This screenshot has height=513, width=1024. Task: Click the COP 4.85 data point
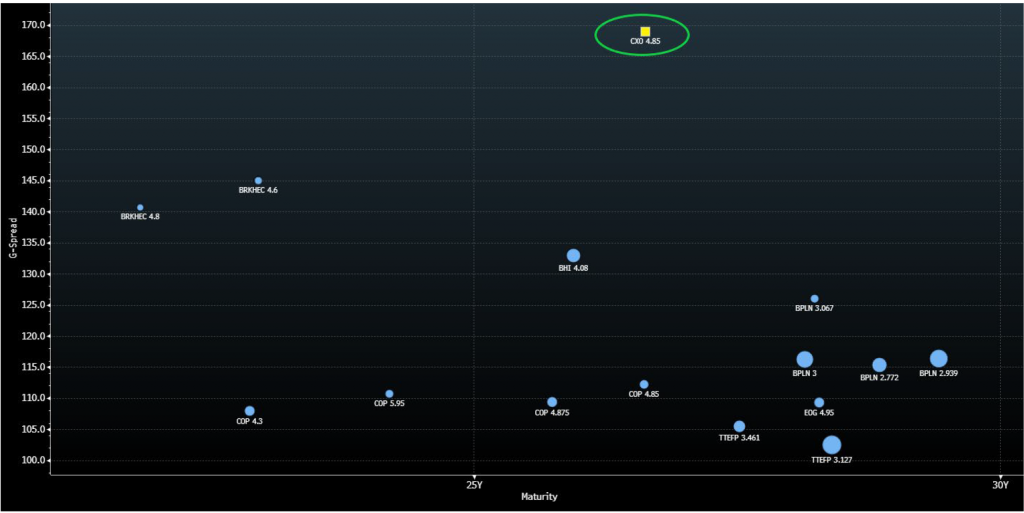644,385
